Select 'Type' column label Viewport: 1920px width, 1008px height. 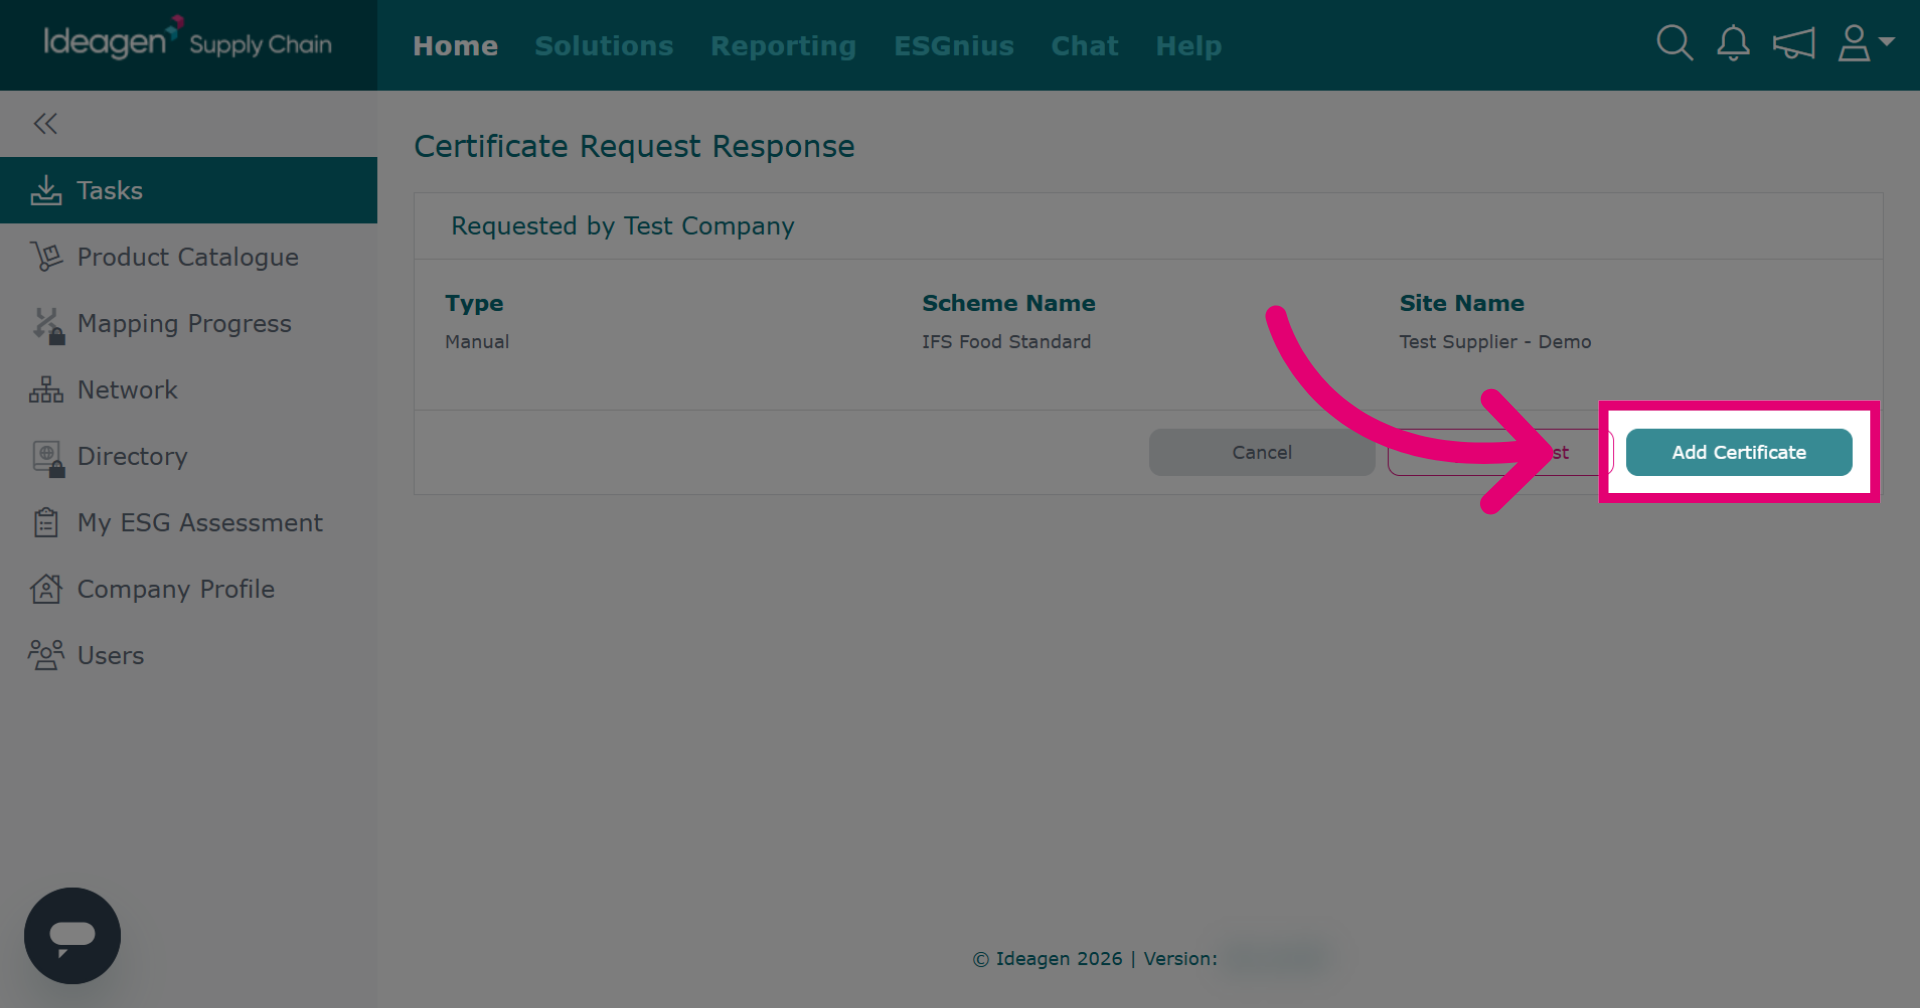pos(474,303)
